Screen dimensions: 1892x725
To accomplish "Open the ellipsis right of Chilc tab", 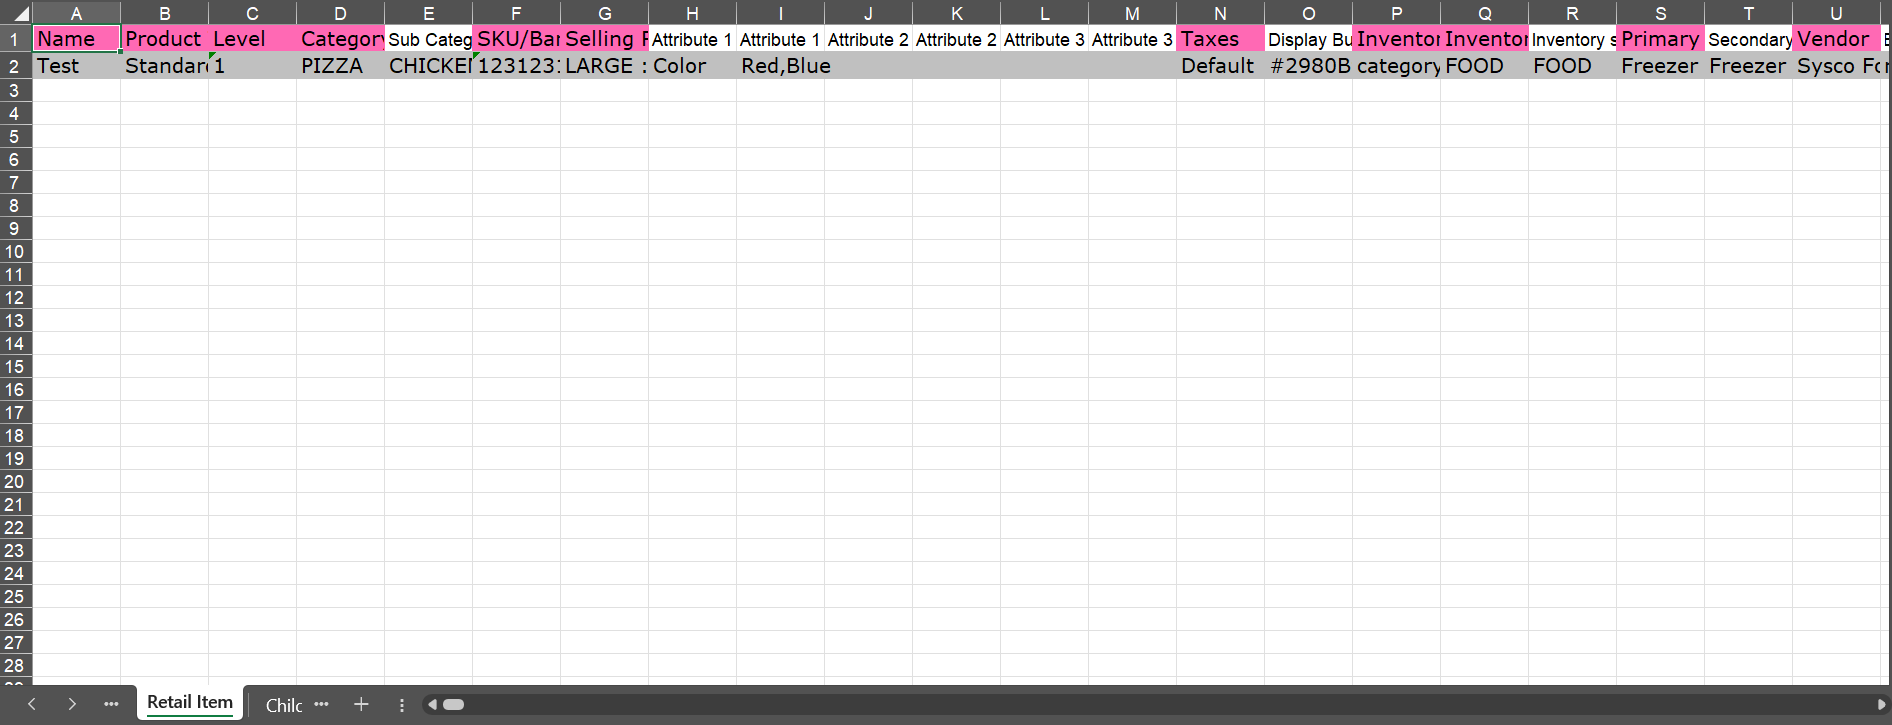I will [x=321, y=704].
